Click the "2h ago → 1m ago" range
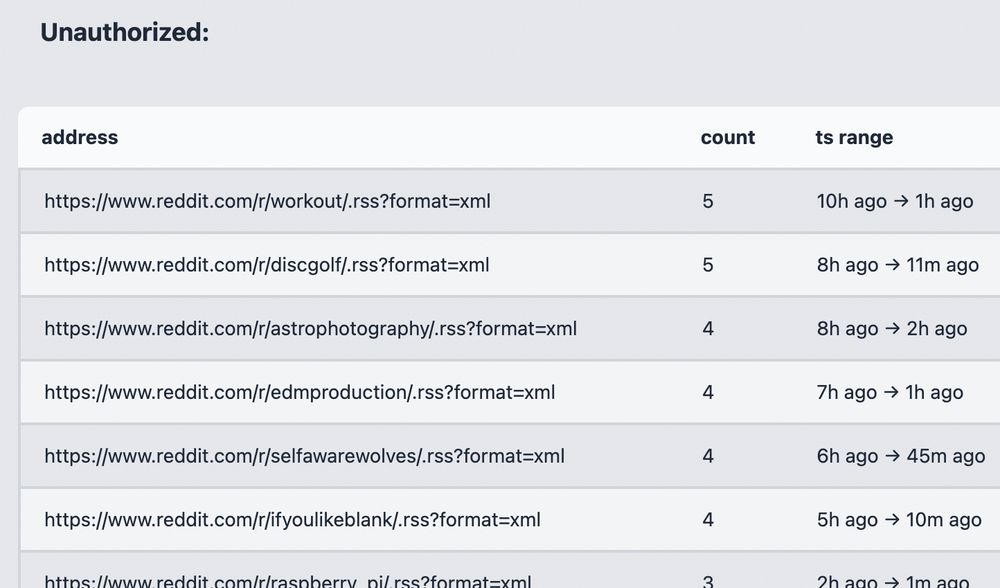Viewport: 1000px width, 588px height. pos(893,581)
